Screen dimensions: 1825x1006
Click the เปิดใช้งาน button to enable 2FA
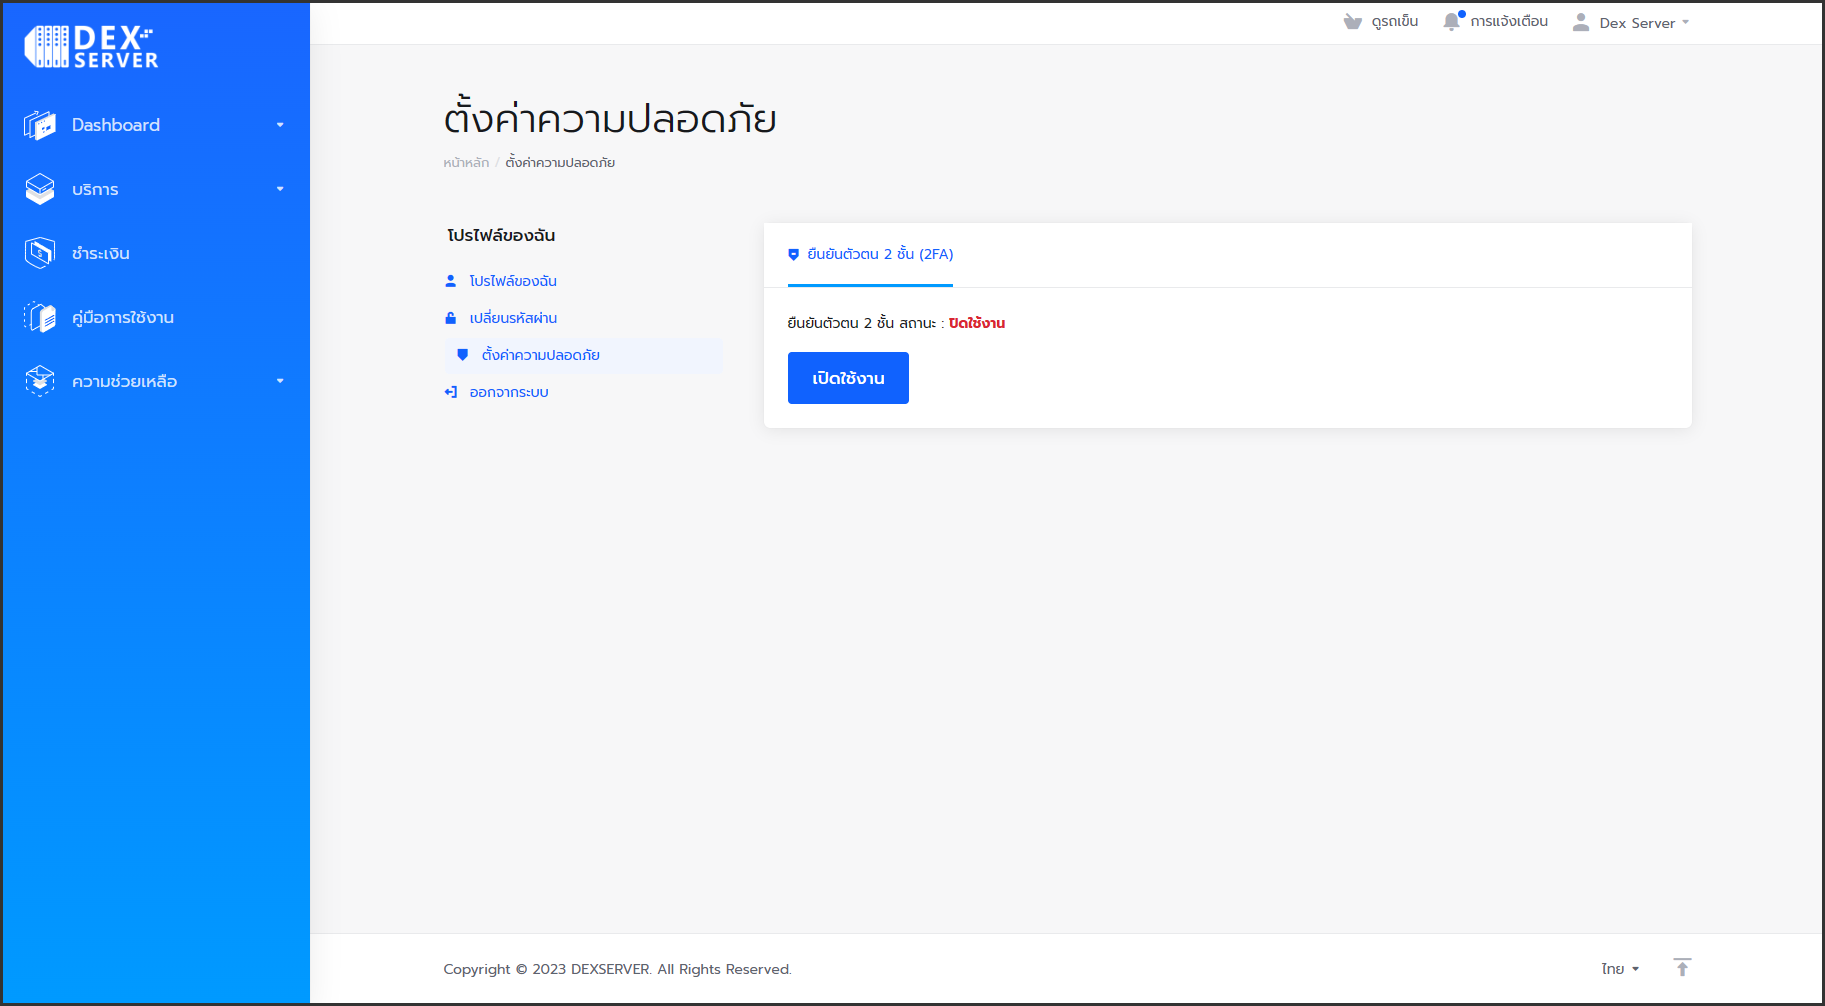coord(847,377)
